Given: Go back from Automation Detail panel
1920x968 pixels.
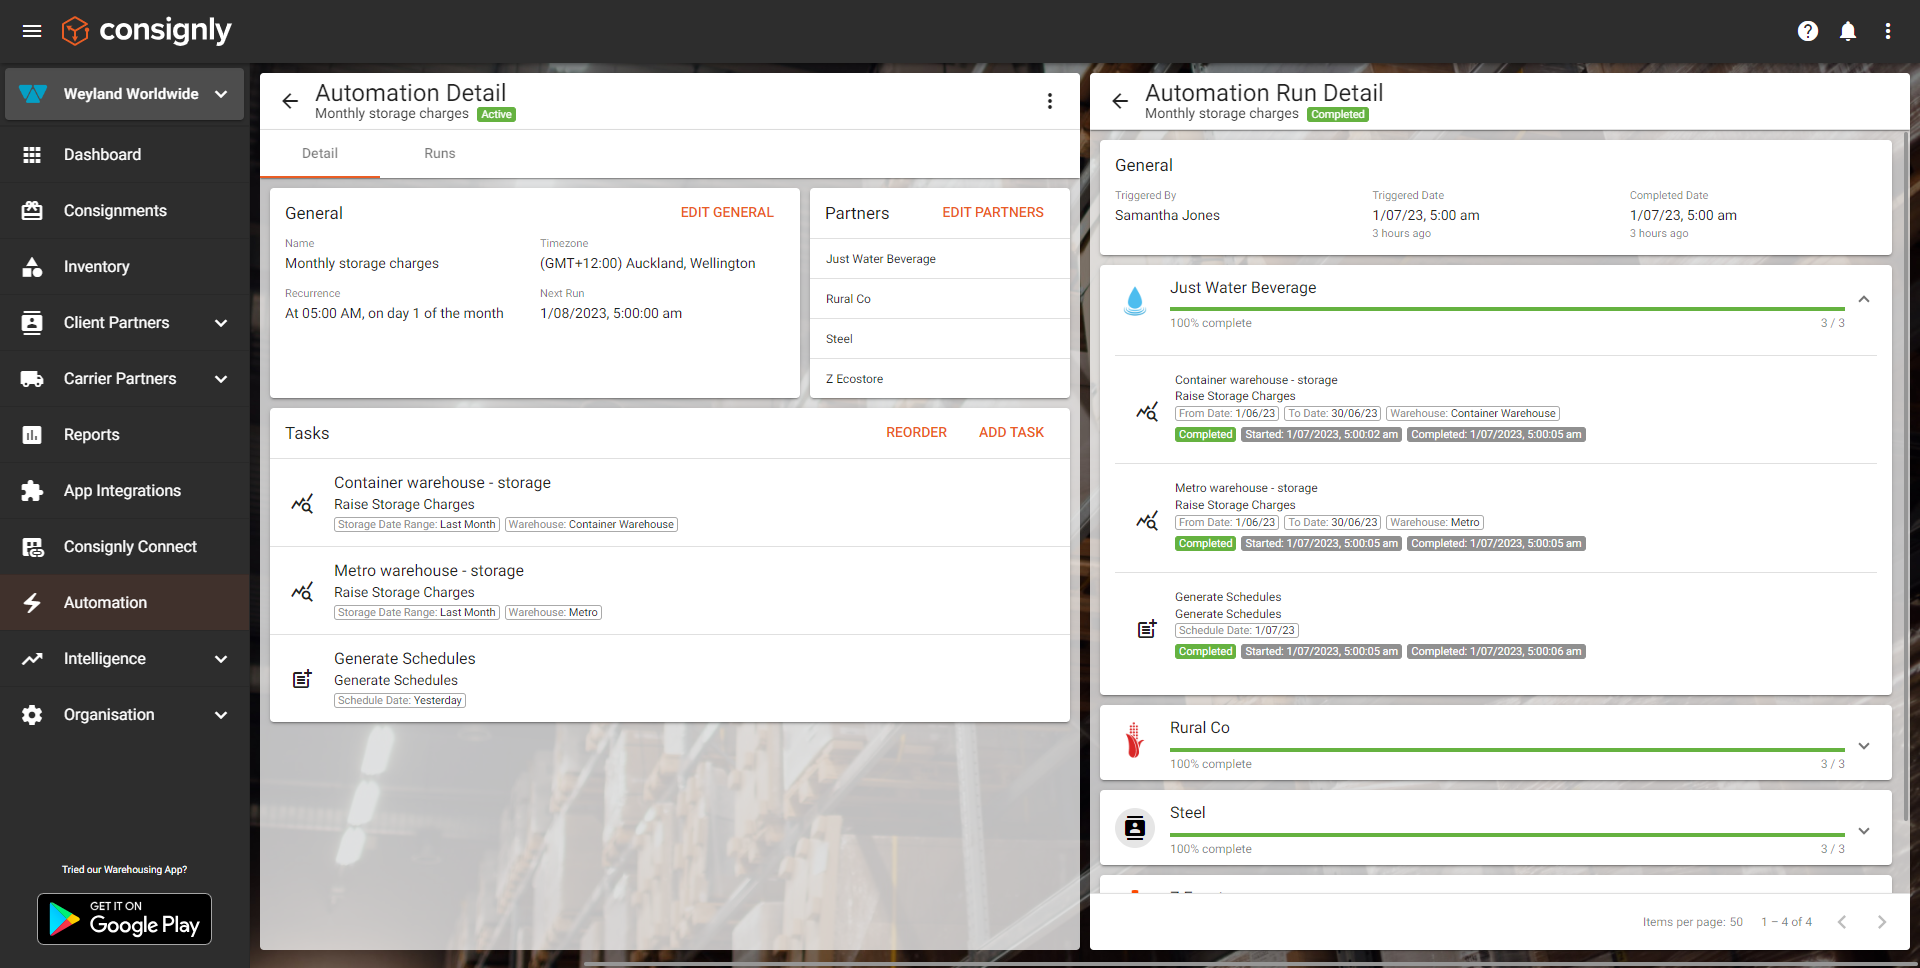Looking at the screenshot, I should click(290, 101).
